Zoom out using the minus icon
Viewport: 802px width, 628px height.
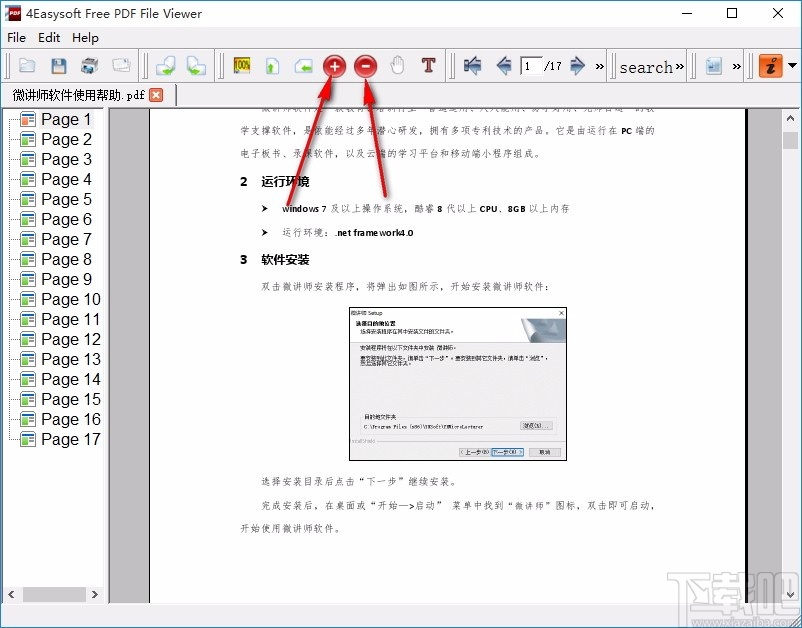(366, 65)
